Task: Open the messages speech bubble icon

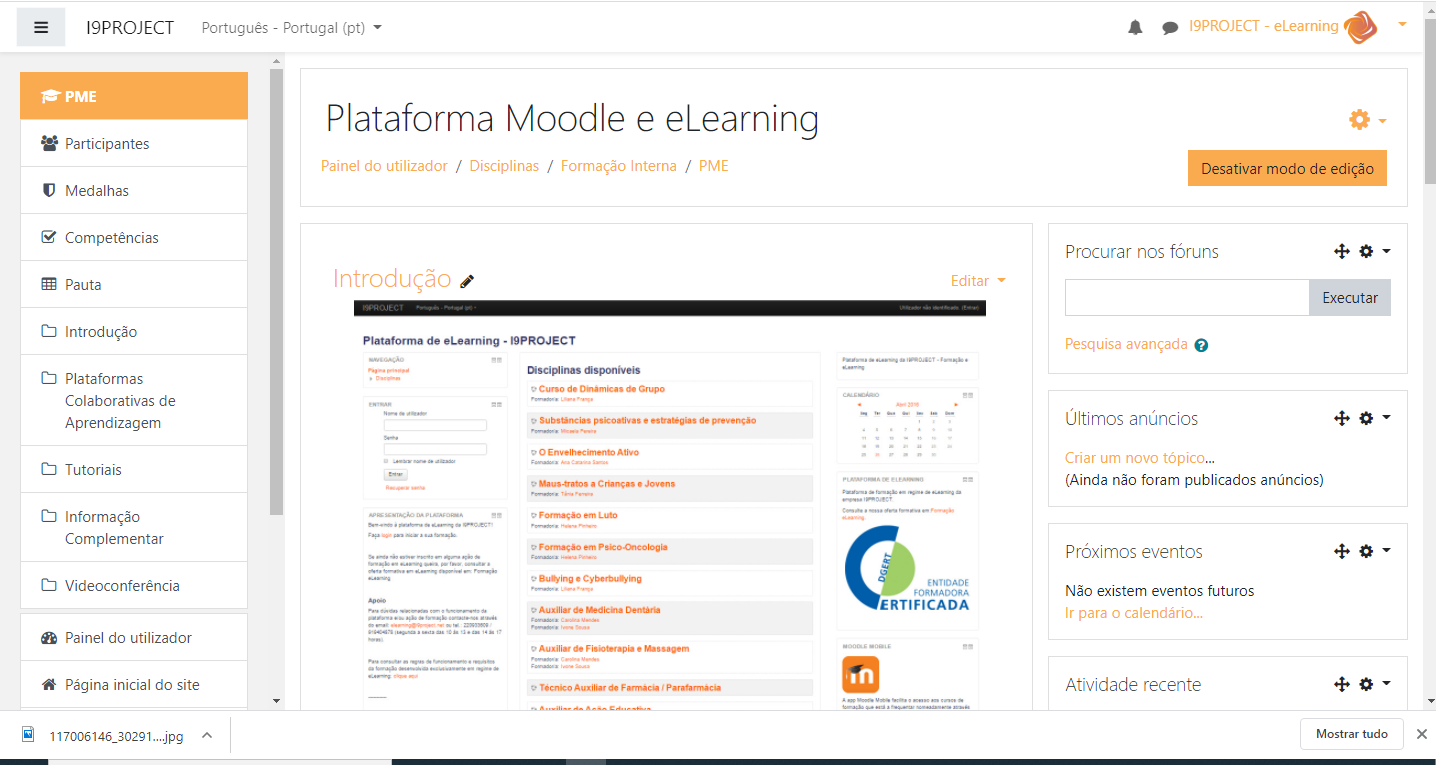Action: [1170, 28]
